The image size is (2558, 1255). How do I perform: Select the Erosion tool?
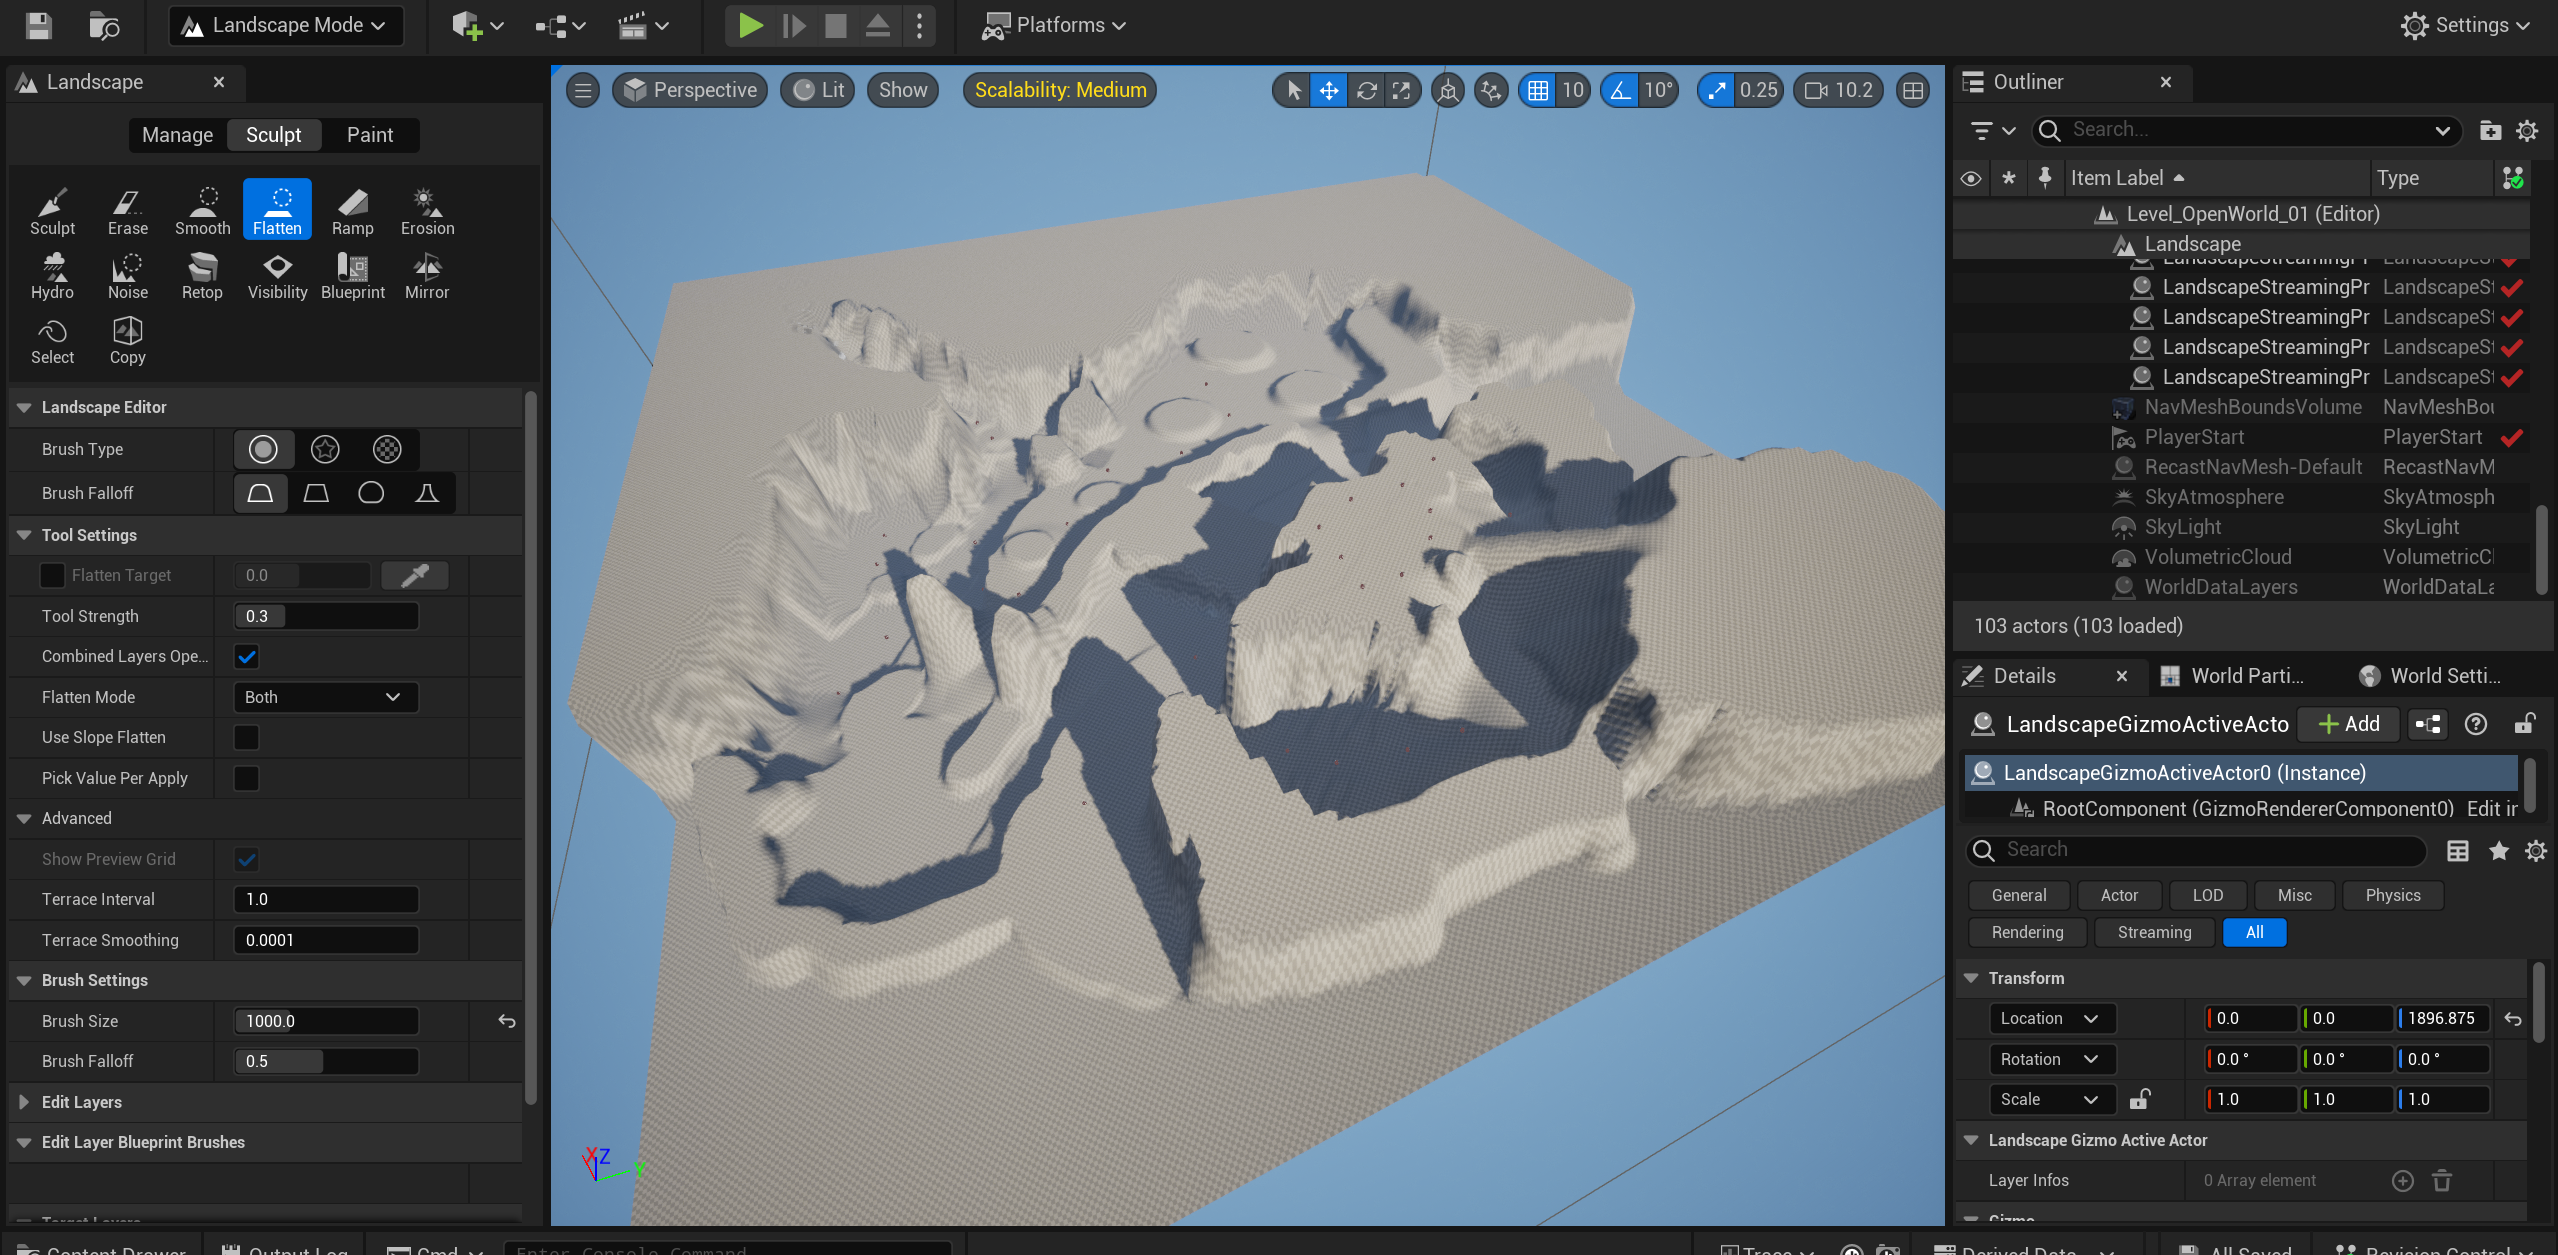click(x=427, y=211)
